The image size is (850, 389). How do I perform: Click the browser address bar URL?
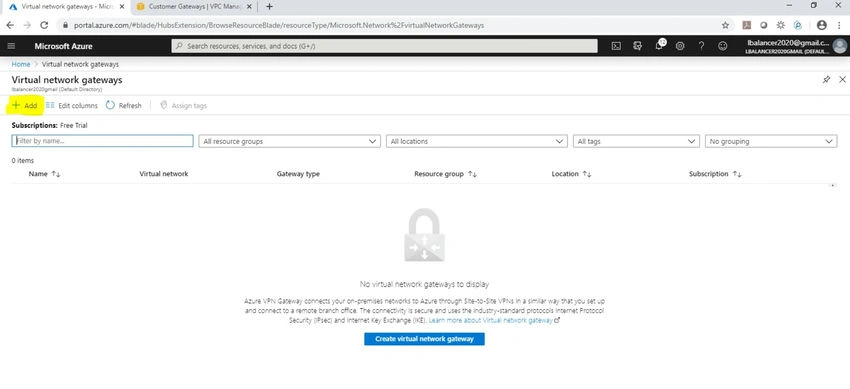279,25
